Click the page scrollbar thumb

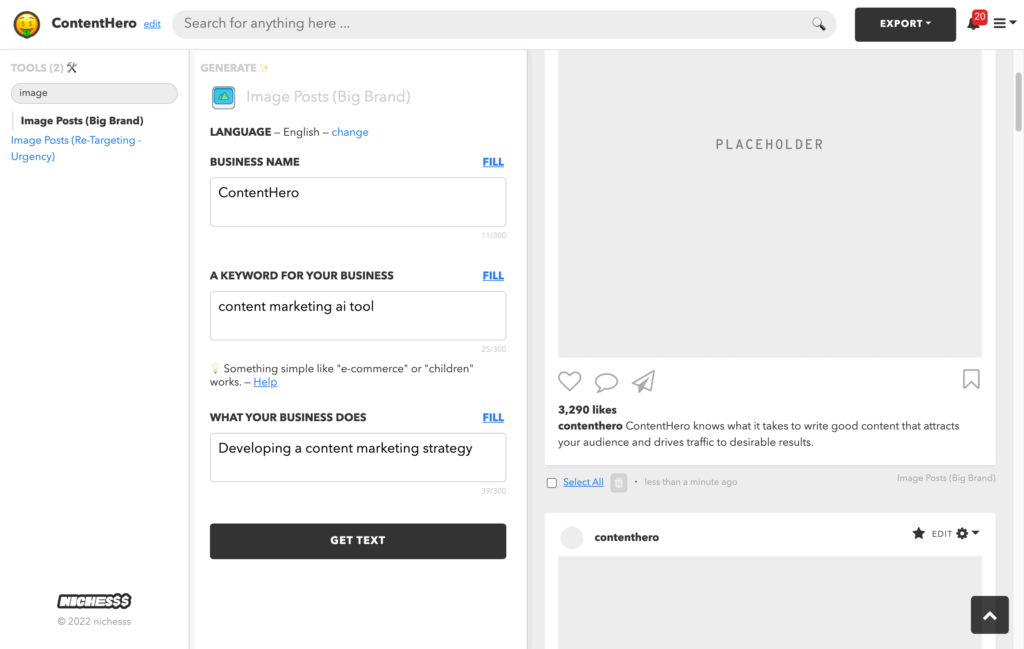(1018, 102)
